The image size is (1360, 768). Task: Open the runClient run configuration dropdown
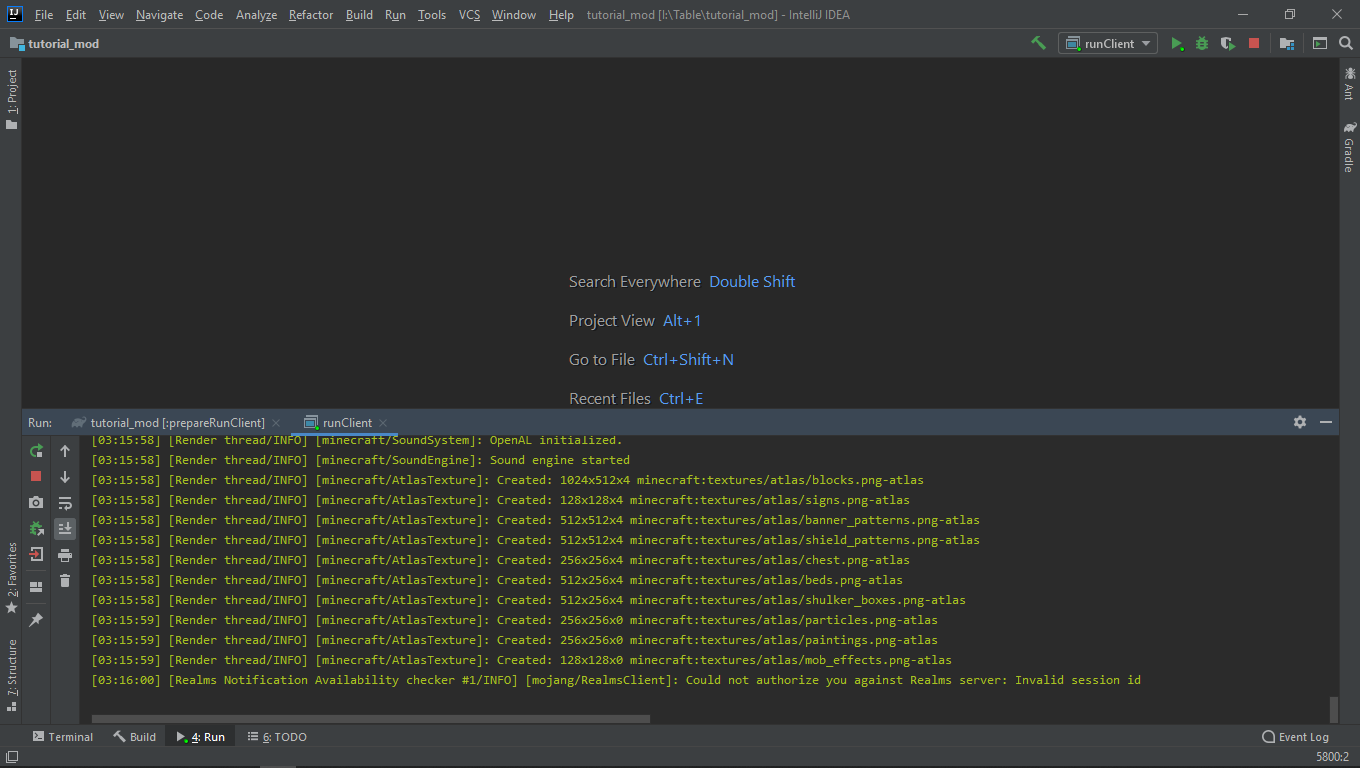point(1108,43)
